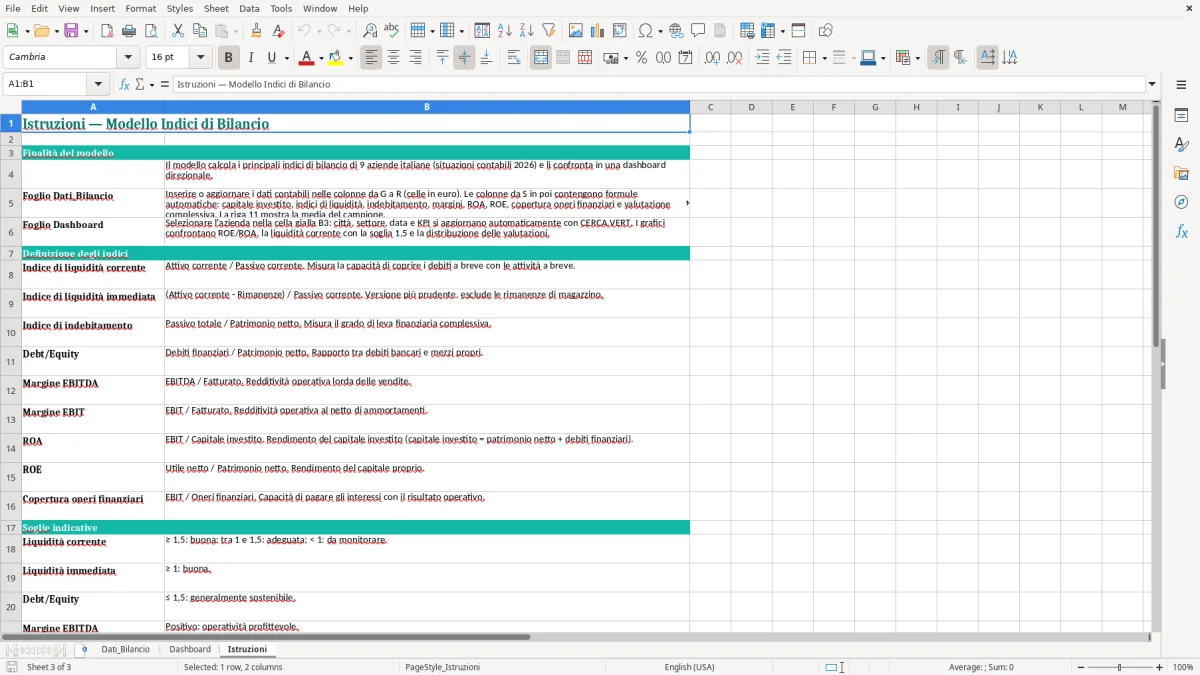The height and width of the screenshot is (675, 1200).
Task: Click PageStyle_Istruzioni in the status bar
Action: pos(442,667)
